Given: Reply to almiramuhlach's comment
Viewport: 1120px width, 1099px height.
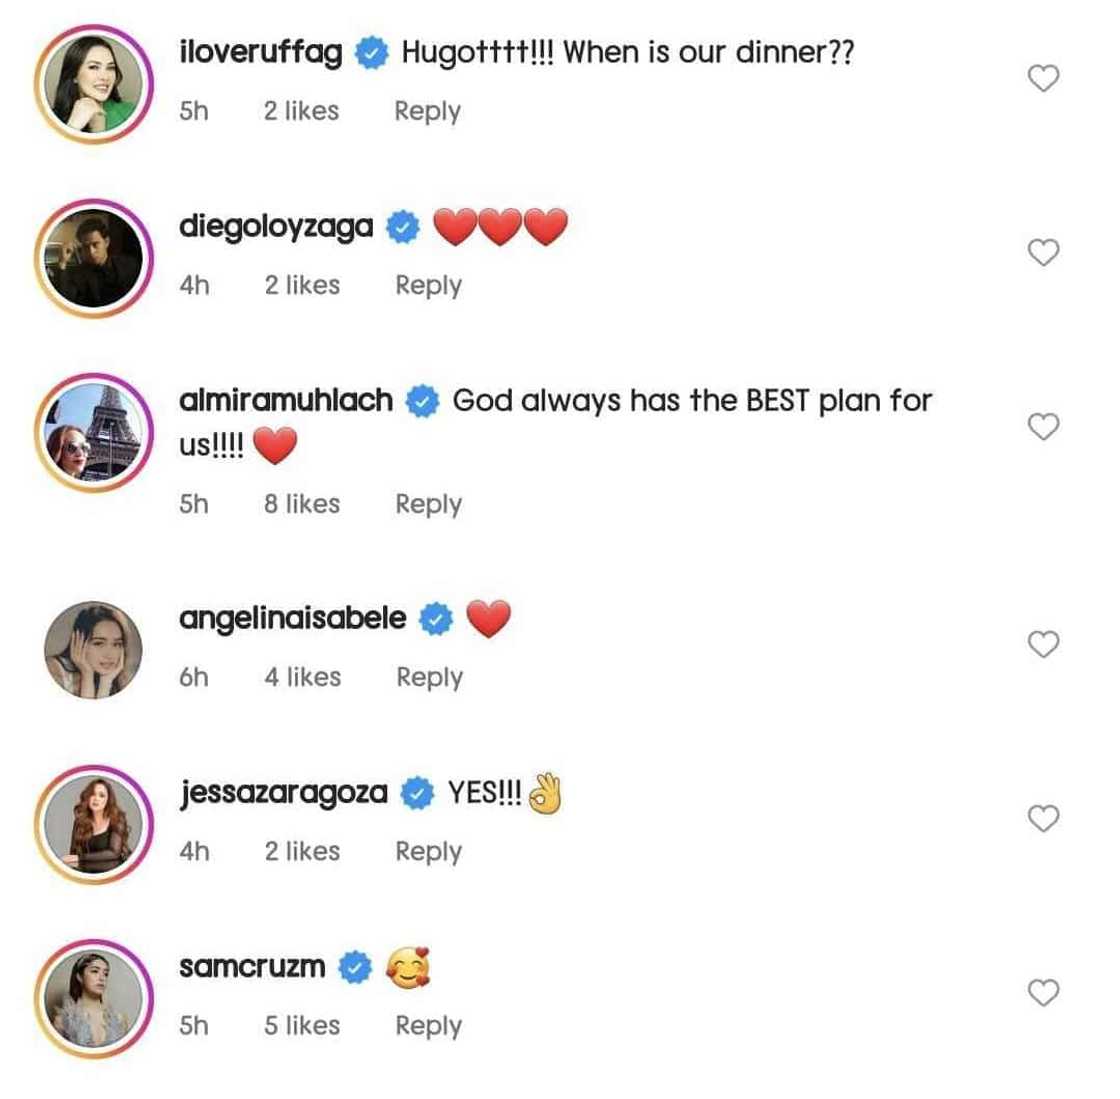Looking at the screenshot, I should 428,504.
